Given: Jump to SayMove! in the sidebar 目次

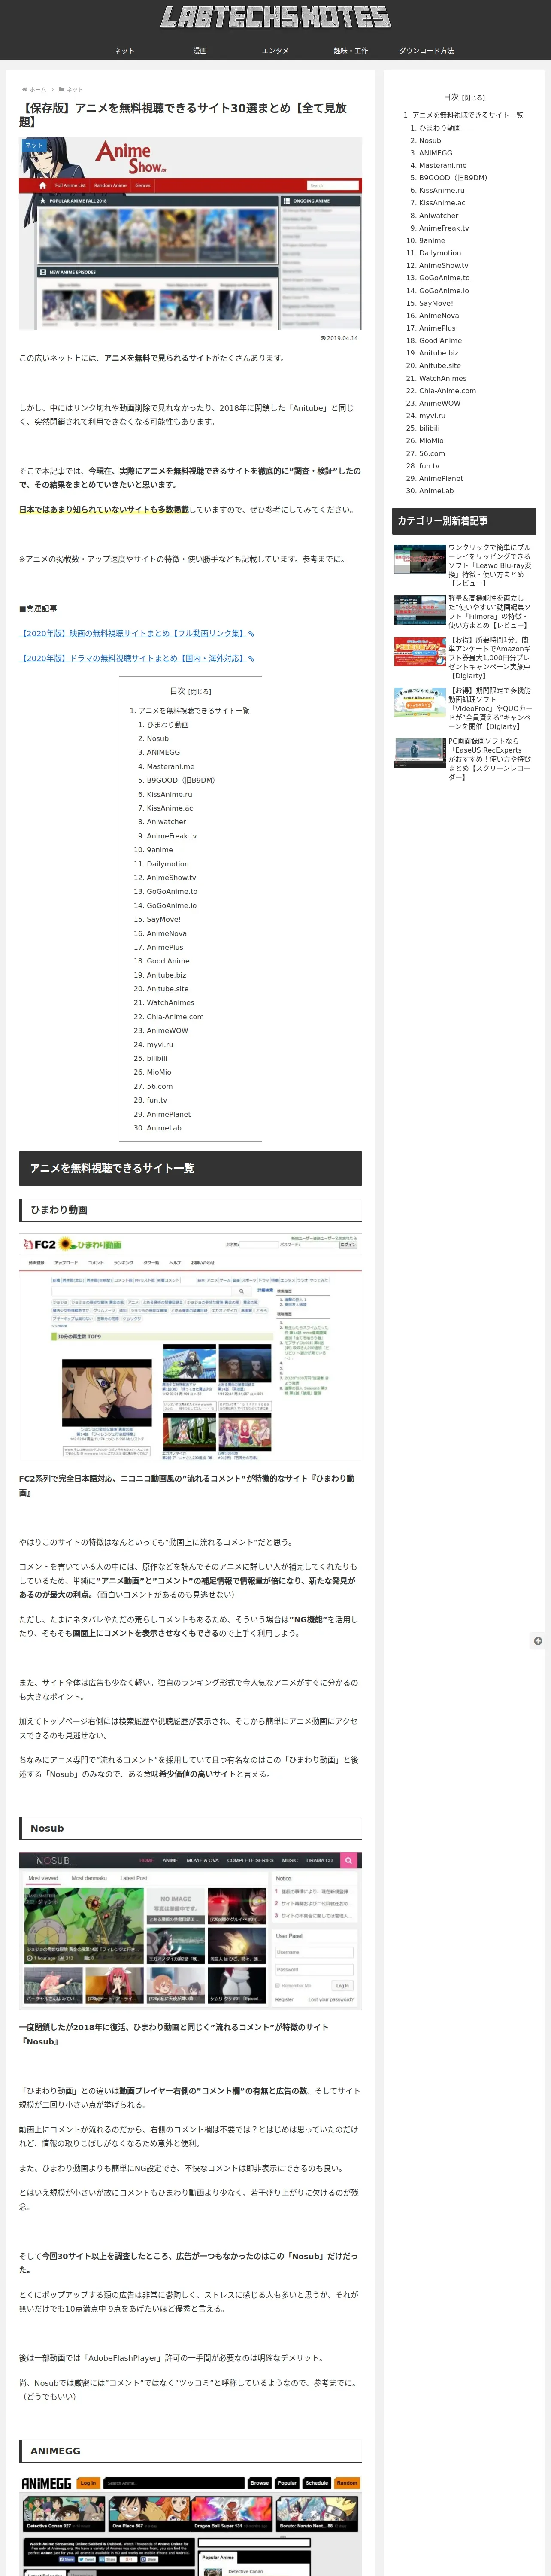Looking at the screenshot, I should pos(436,303).
